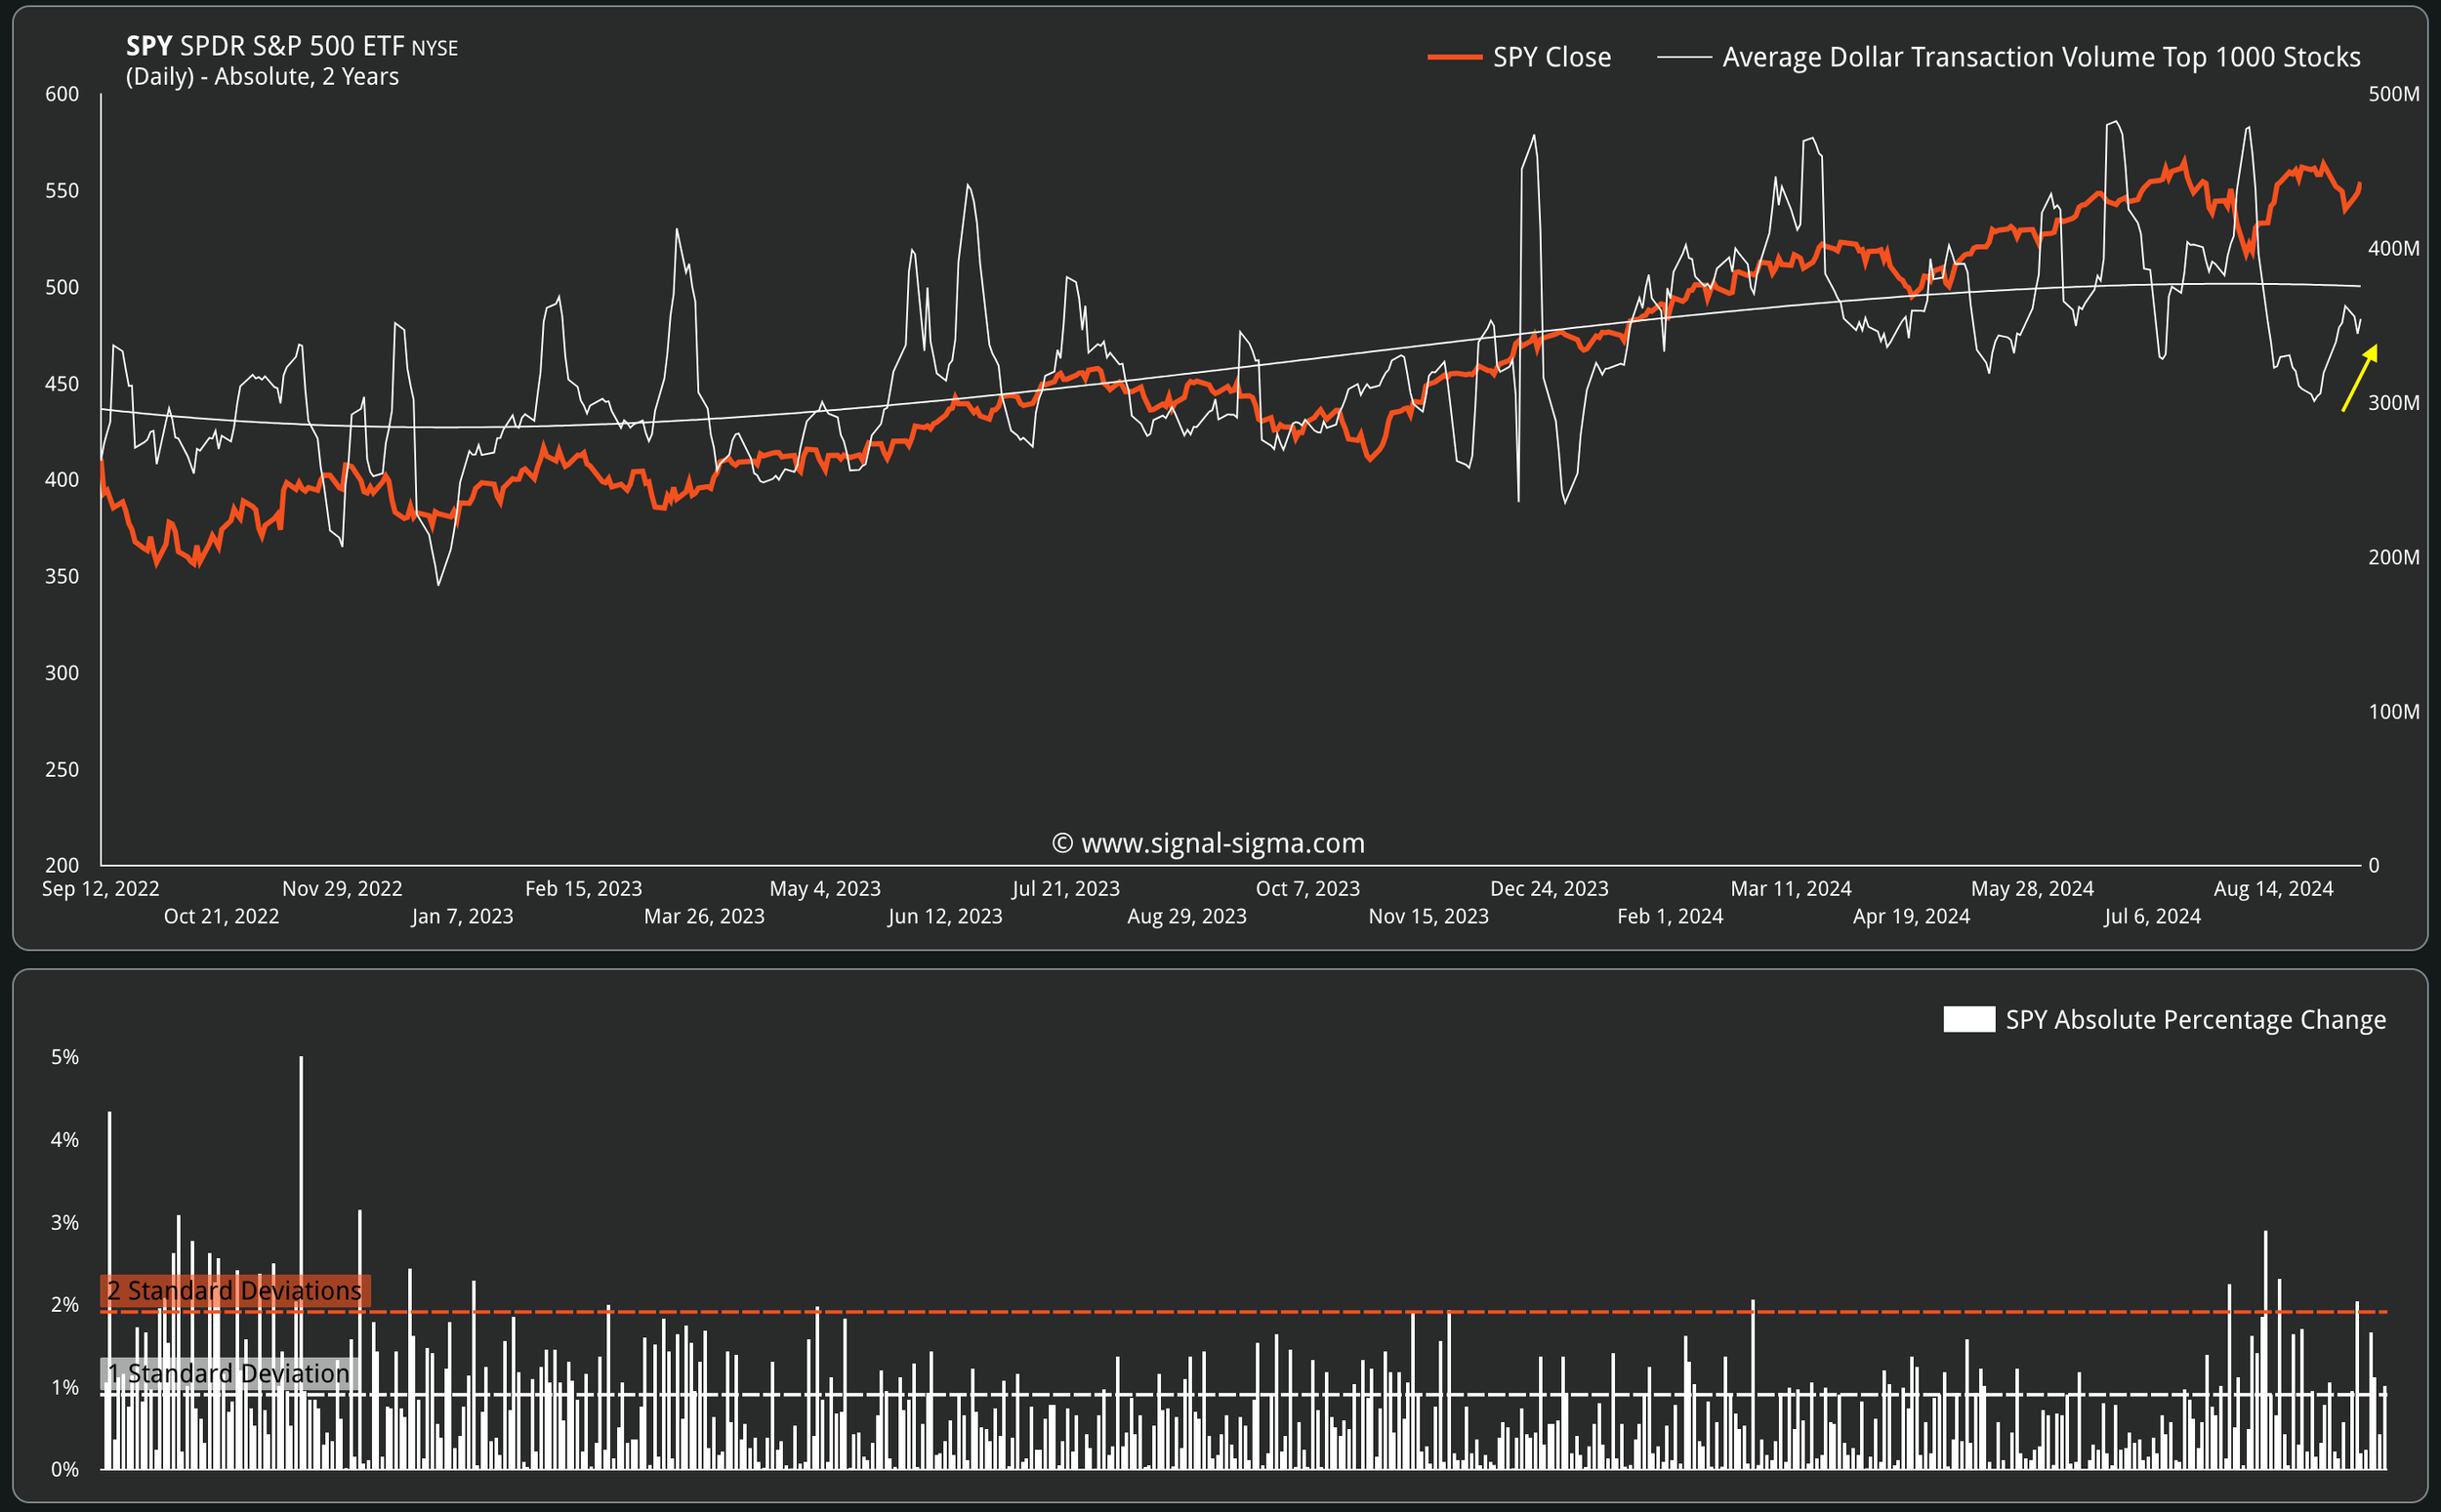Click the Feb 15, 2023 date label
The width and height of the screenshot is (2441, 1512).
pos(583,888)
